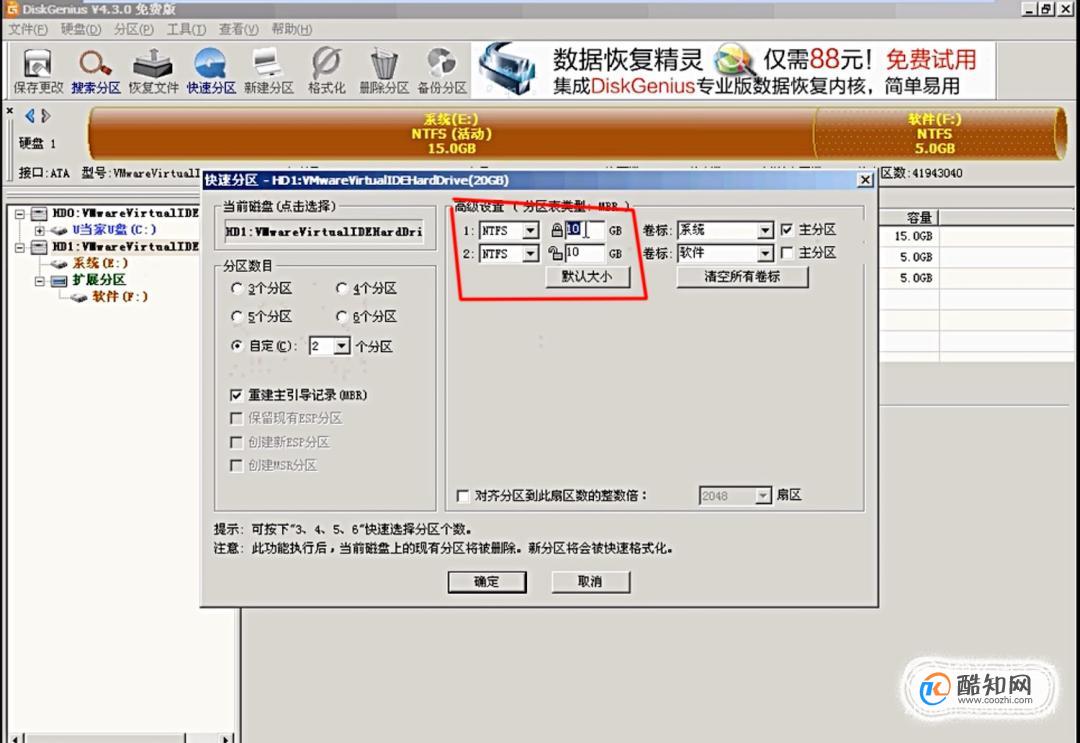Click the 新建分区 new partition icon

(269, 71)
